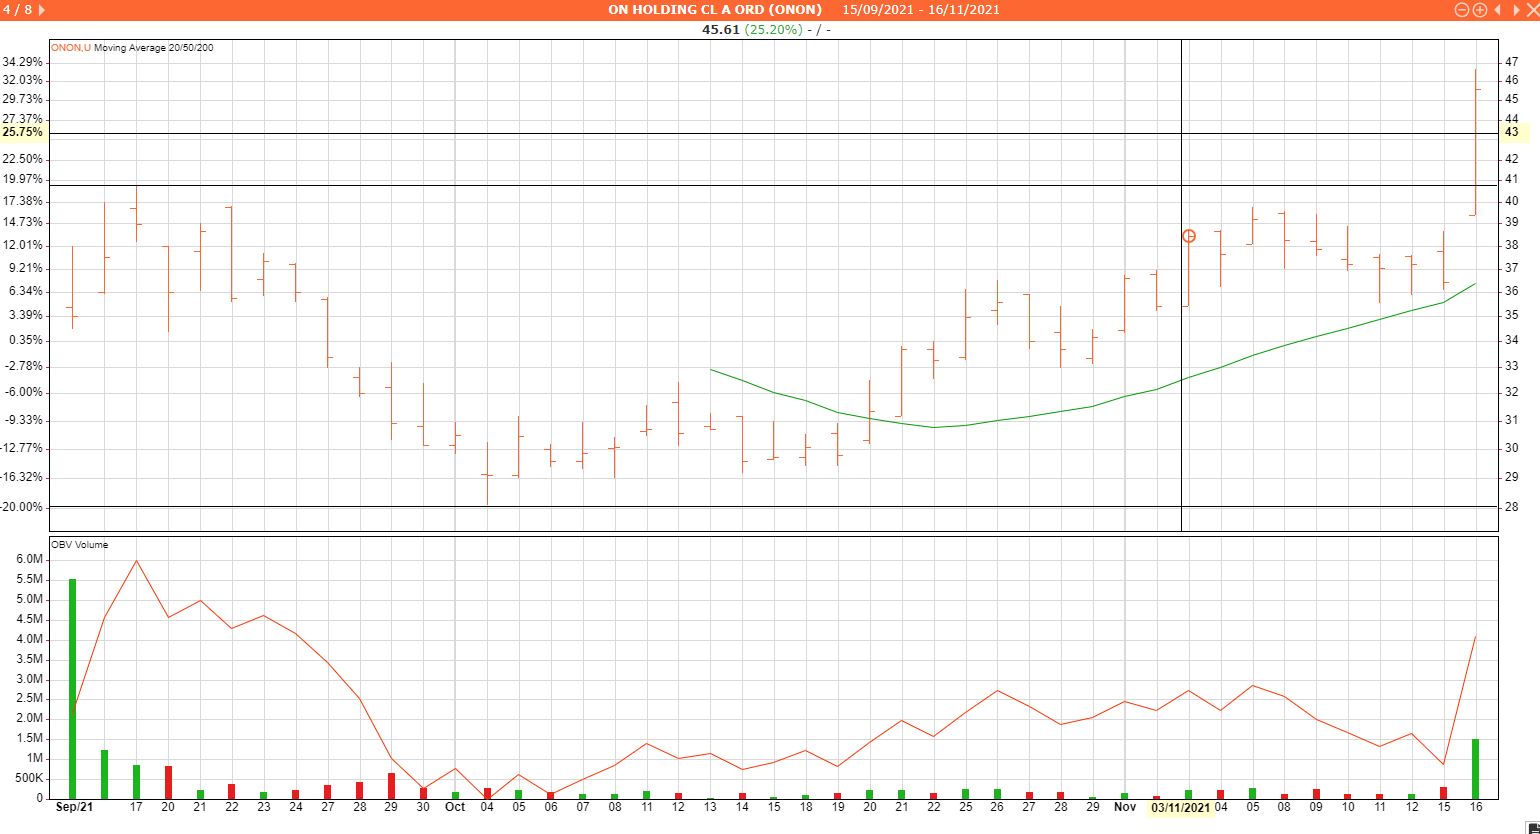1540x834 pixels.
Task: Click the save icon in the bottom corner
Action: 1533,827
